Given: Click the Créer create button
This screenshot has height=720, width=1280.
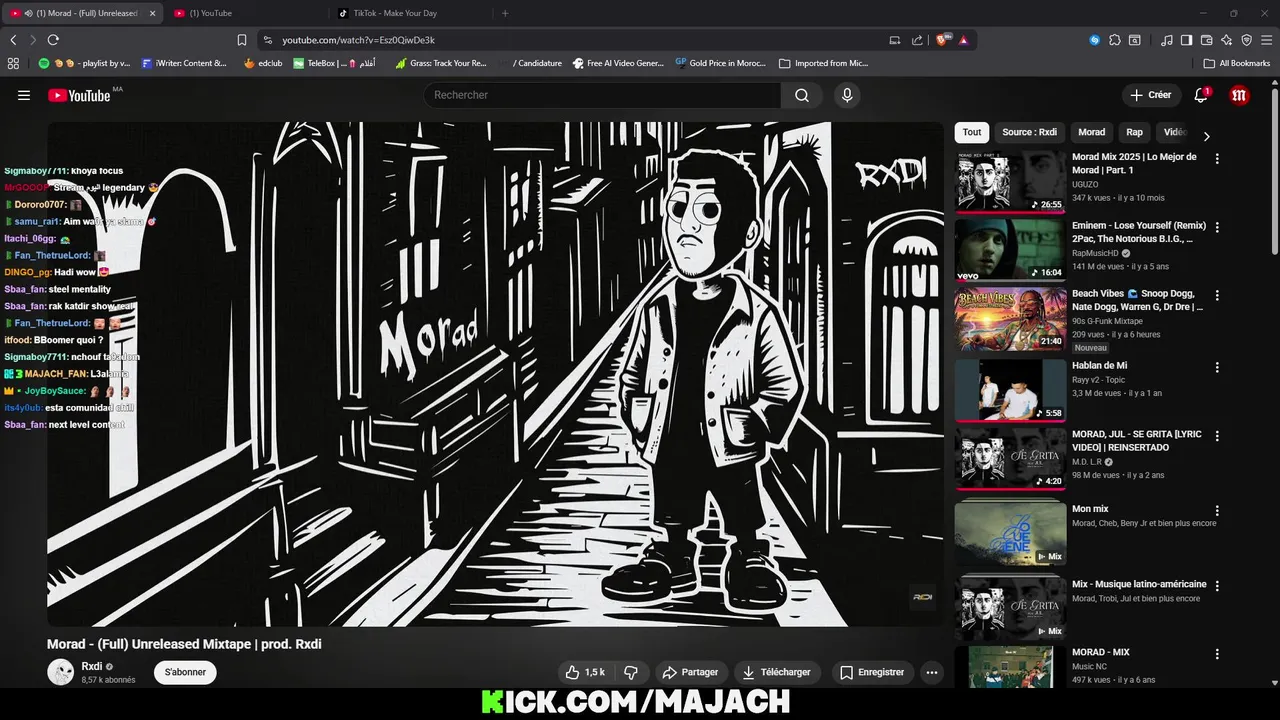Looking at the screenshot, I should (x=1150, y=95).
